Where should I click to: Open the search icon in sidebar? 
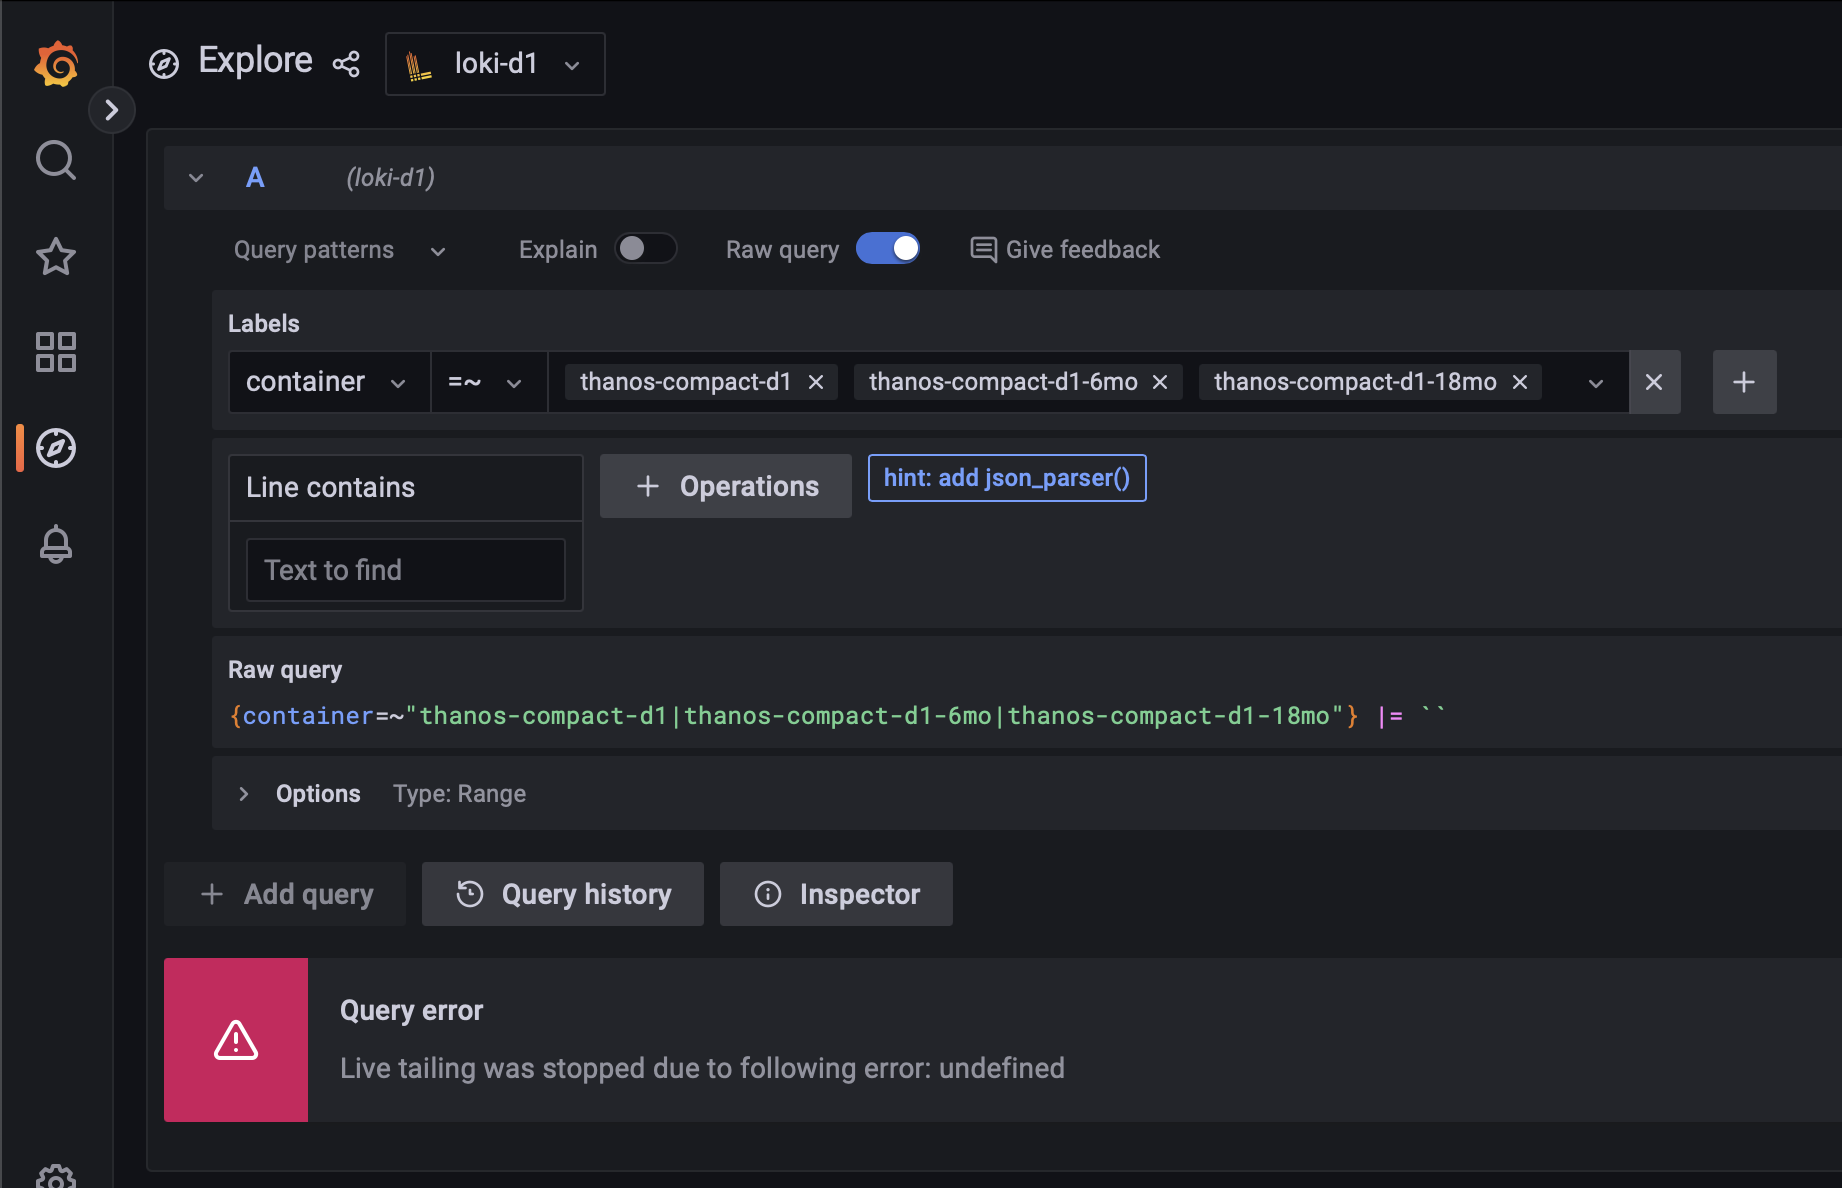(x=56, y=160)
